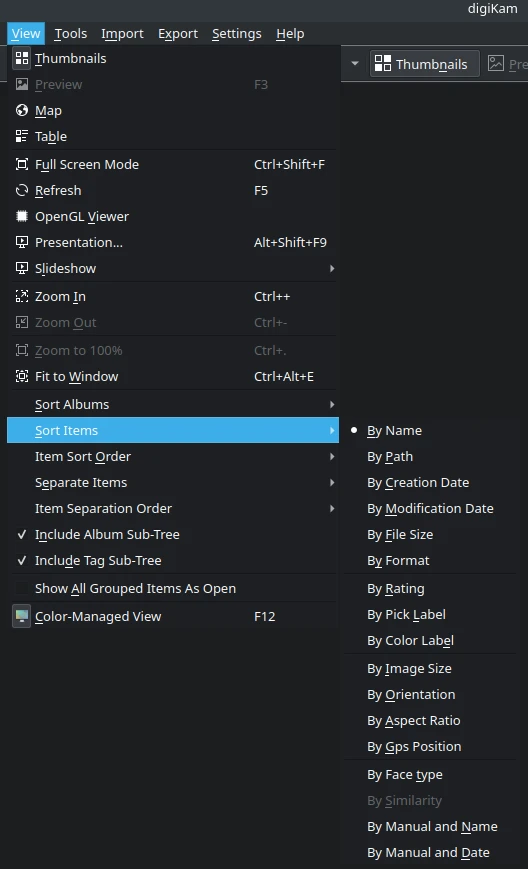
Task: Choose By Aspect Ratio sort option
Action: [413, 721]
